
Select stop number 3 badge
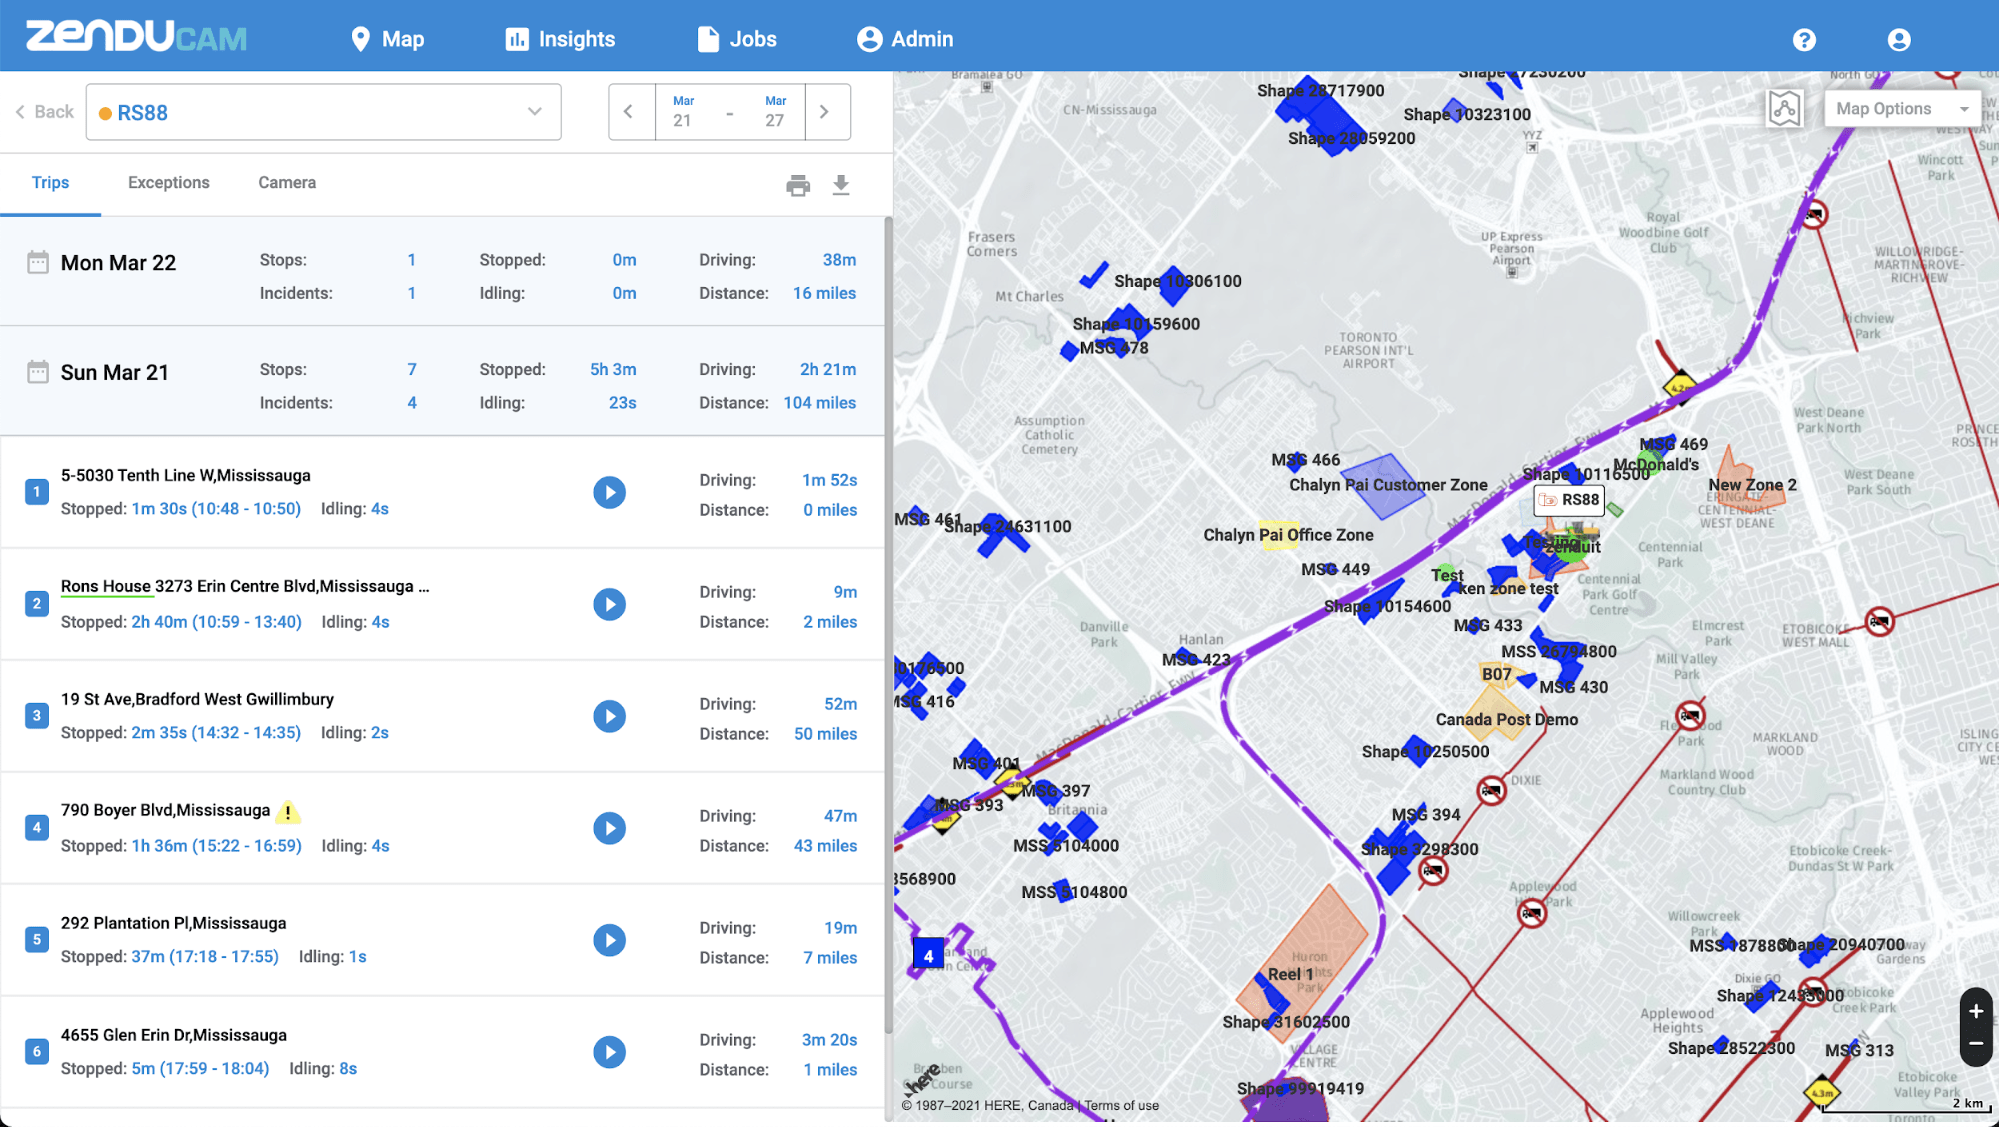click(x=37, y=716)
